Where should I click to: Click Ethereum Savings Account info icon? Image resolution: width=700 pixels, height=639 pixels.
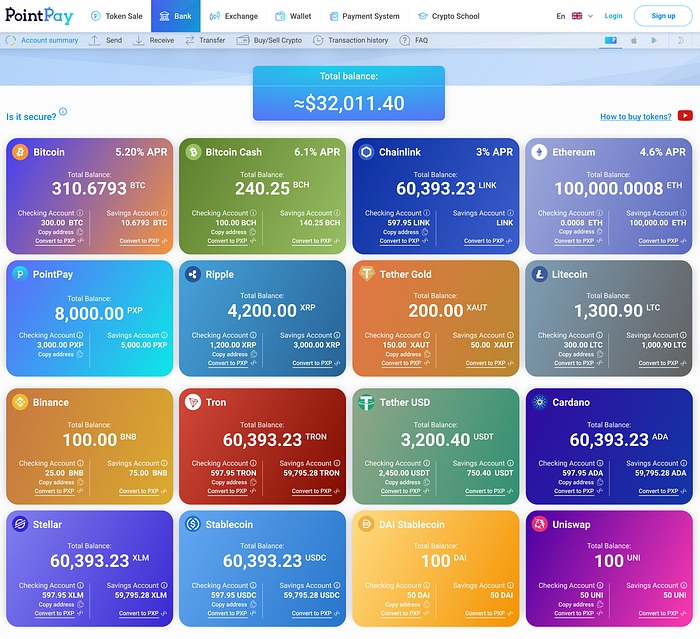point(683,213)
